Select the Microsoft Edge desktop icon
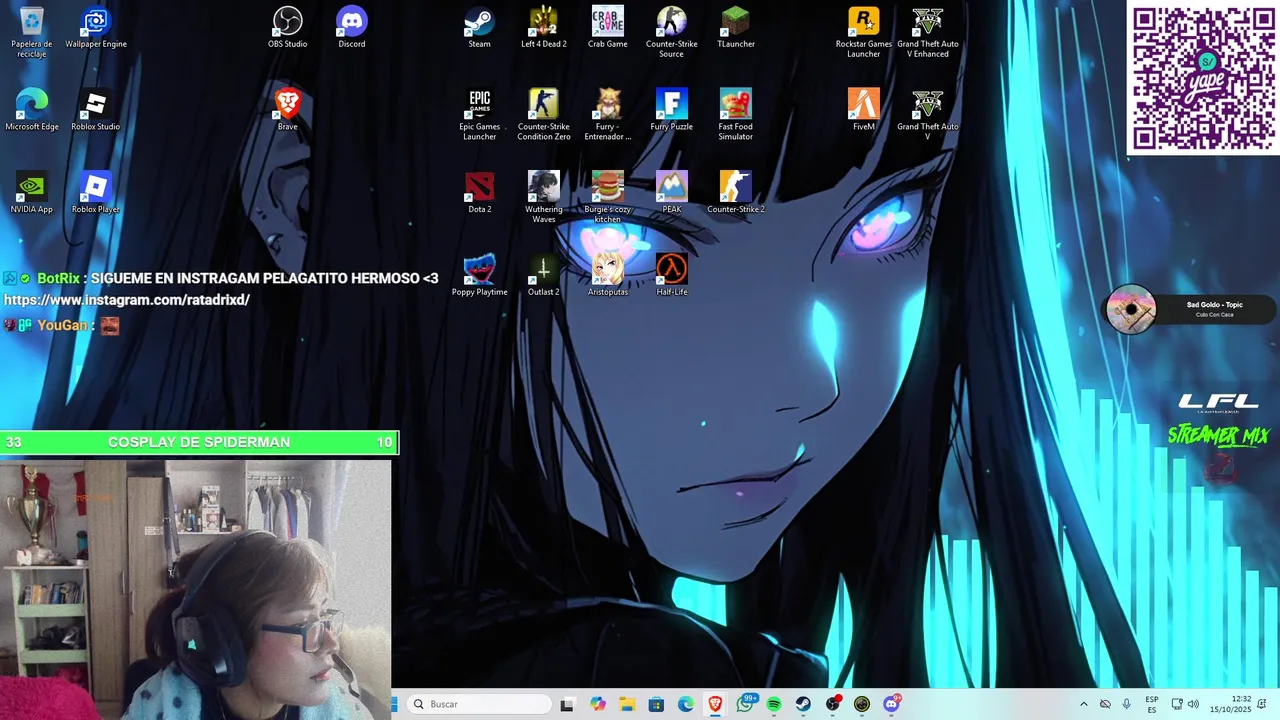 click(32, 110)
